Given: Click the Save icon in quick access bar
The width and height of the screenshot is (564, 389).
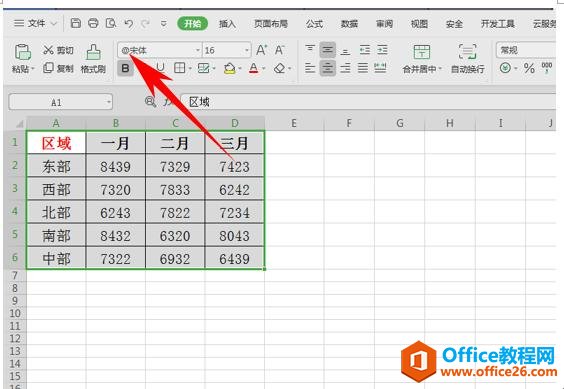Looking at the screenshot, I should point(76,23).
